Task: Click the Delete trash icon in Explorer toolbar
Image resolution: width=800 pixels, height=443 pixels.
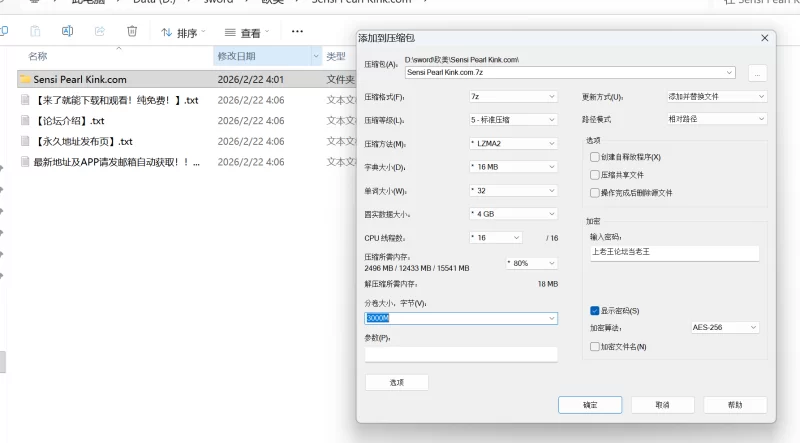Action: [132, 32]
